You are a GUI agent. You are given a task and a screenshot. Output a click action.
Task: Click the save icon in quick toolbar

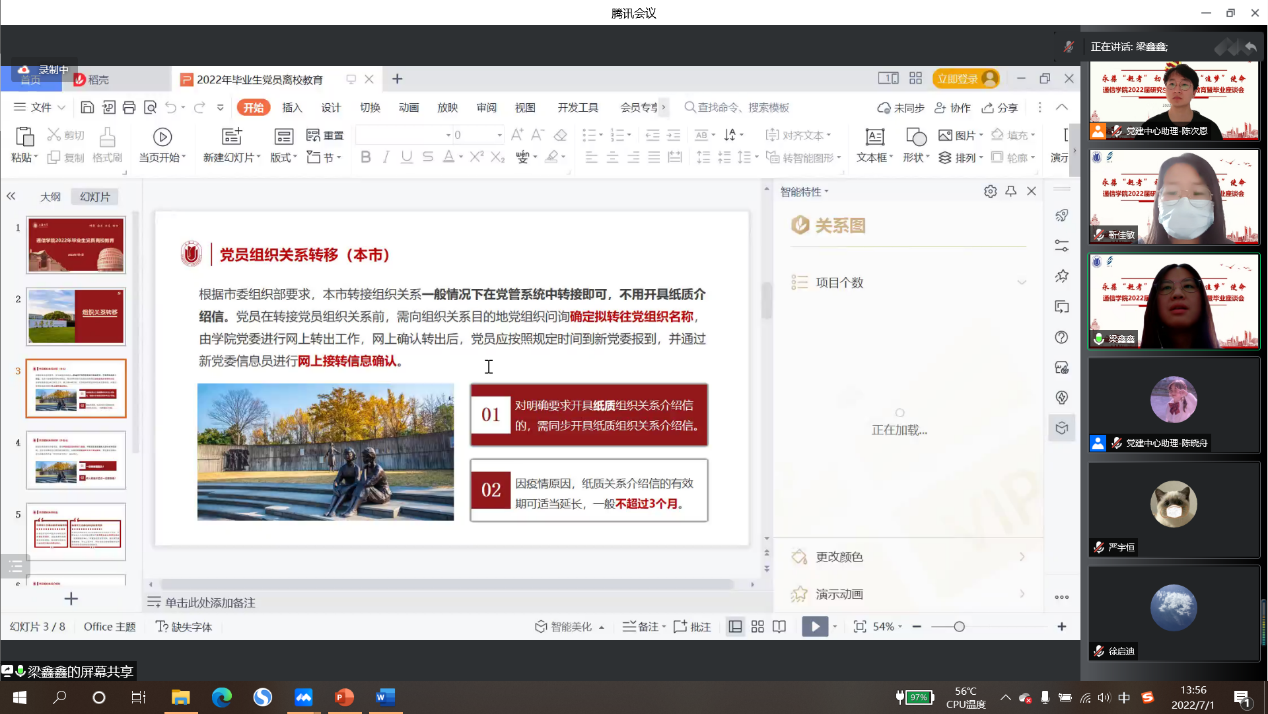(x=88, y=108)
